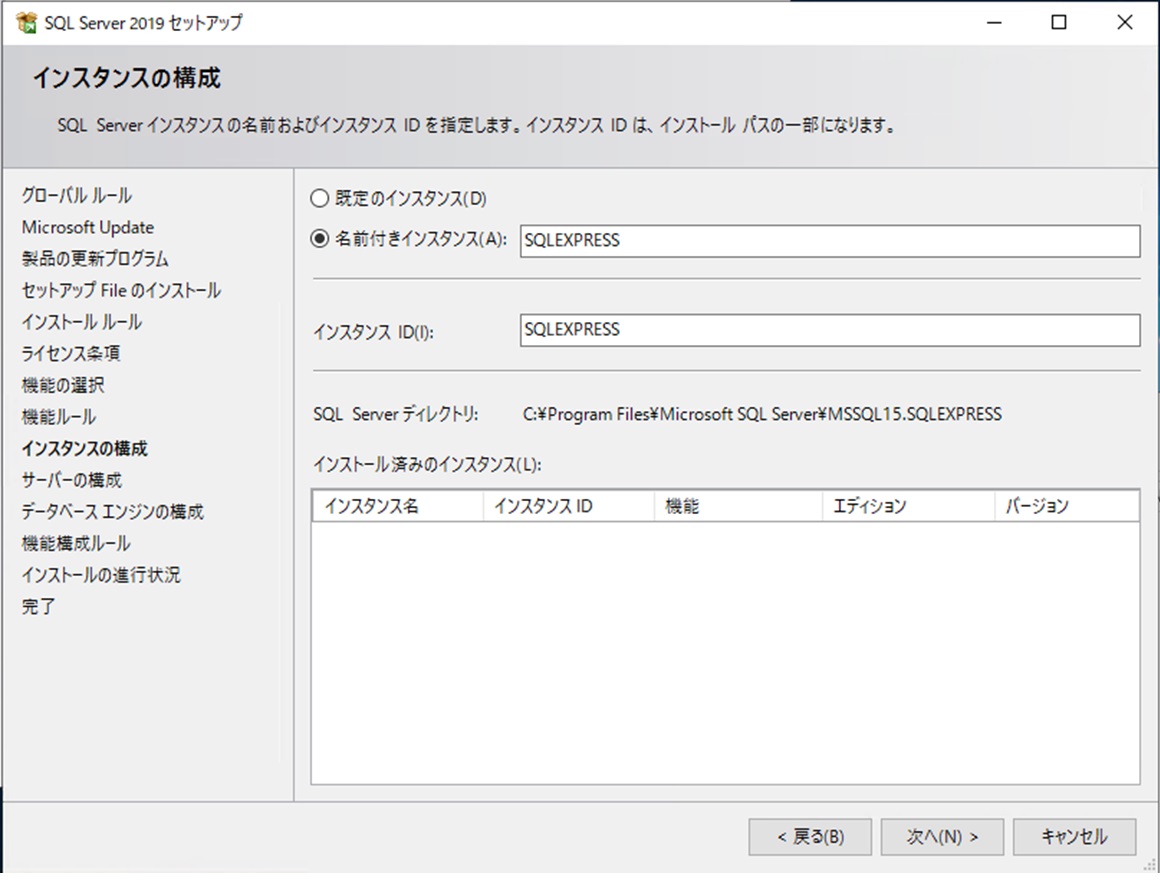Viewport: 1160px width, 888px height.
Task: Click the エディション column header
Action: (x=908, y=506)
